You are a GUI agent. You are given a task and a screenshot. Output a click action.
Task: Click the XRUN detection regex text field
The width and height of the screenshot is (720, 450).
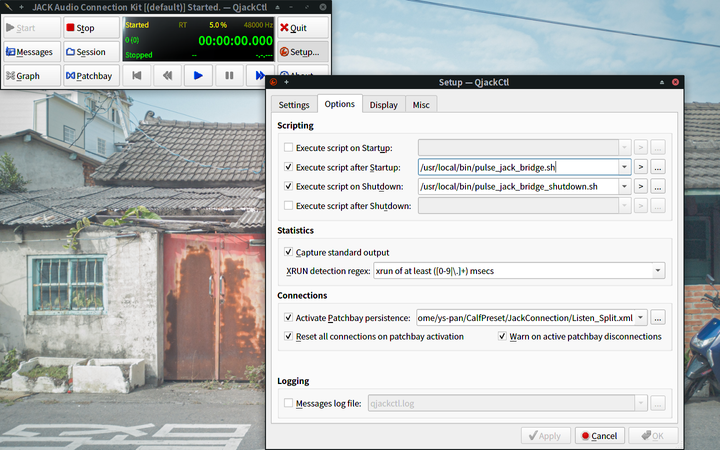point(512,270)
